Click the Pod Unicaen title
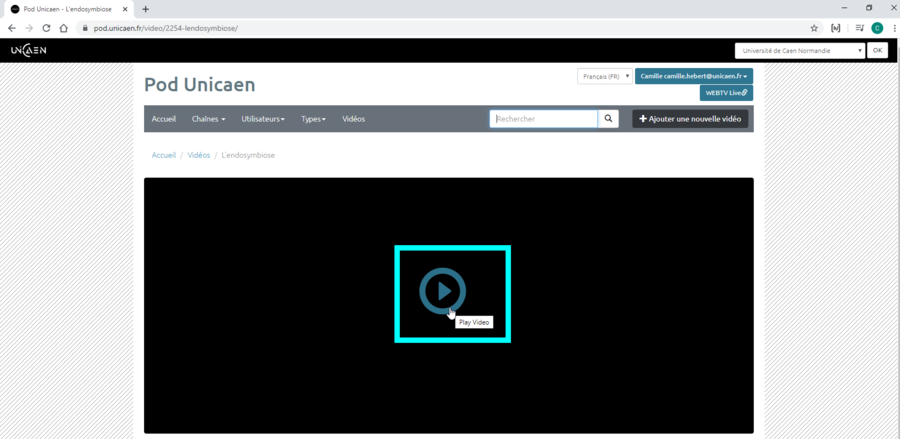The height and width of the screenshot is (439, 900). (x=200, y=85)
